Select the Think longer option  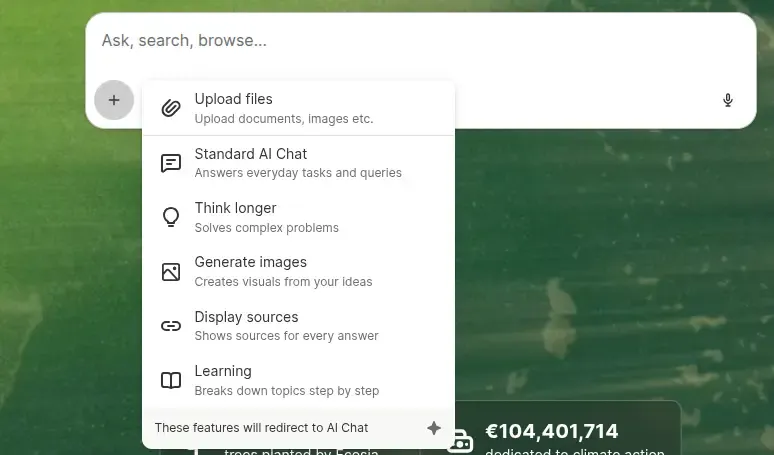tap(298, 217)
